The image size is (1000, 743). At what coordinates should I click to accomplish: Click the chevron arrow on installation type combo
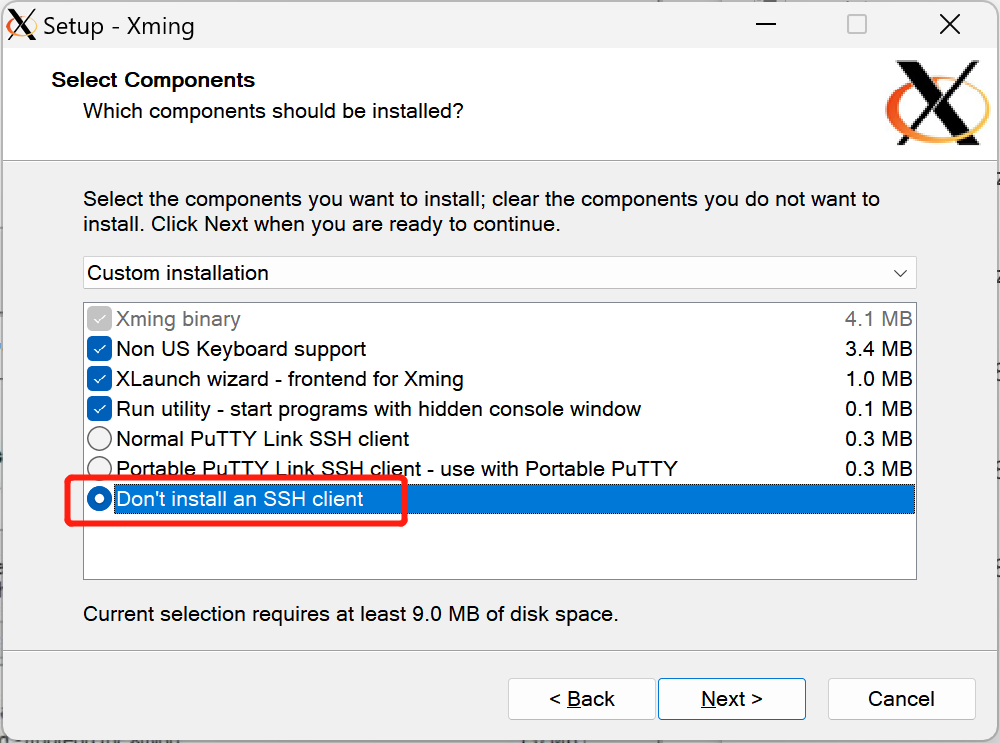[900, 273]
